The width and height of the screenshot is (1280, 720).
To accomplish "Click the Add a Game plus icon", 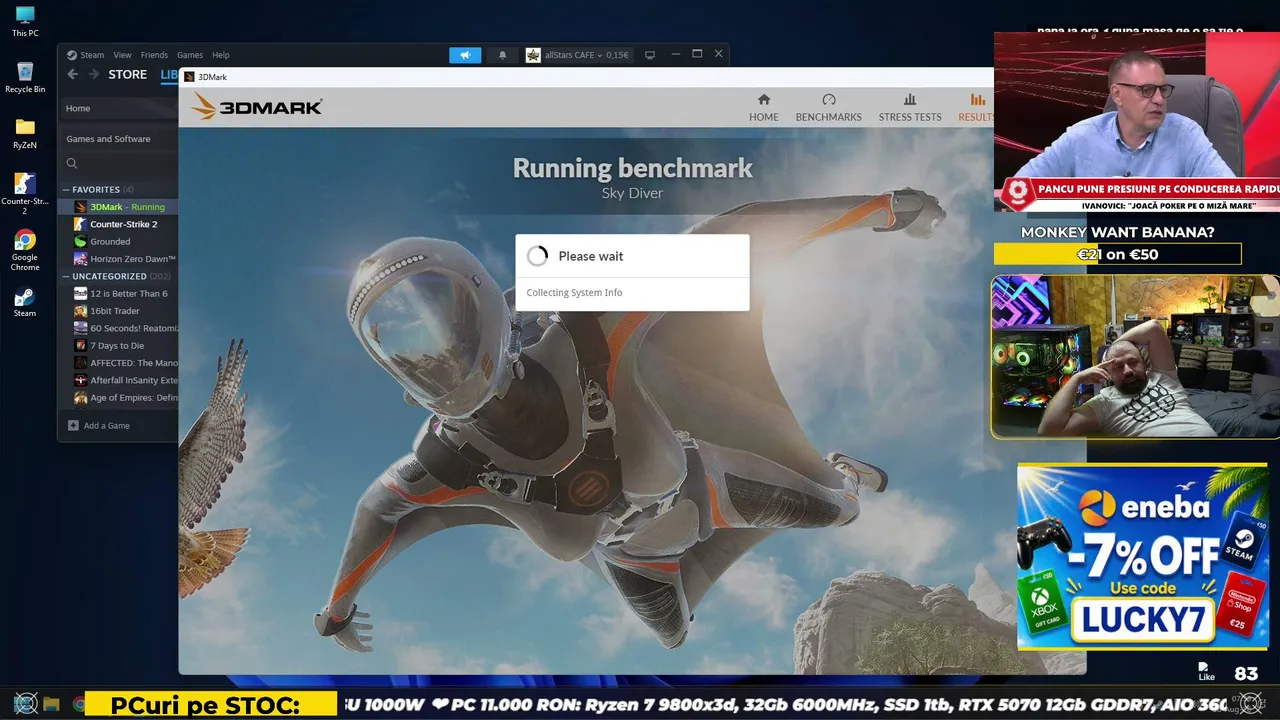I will 73,426.
